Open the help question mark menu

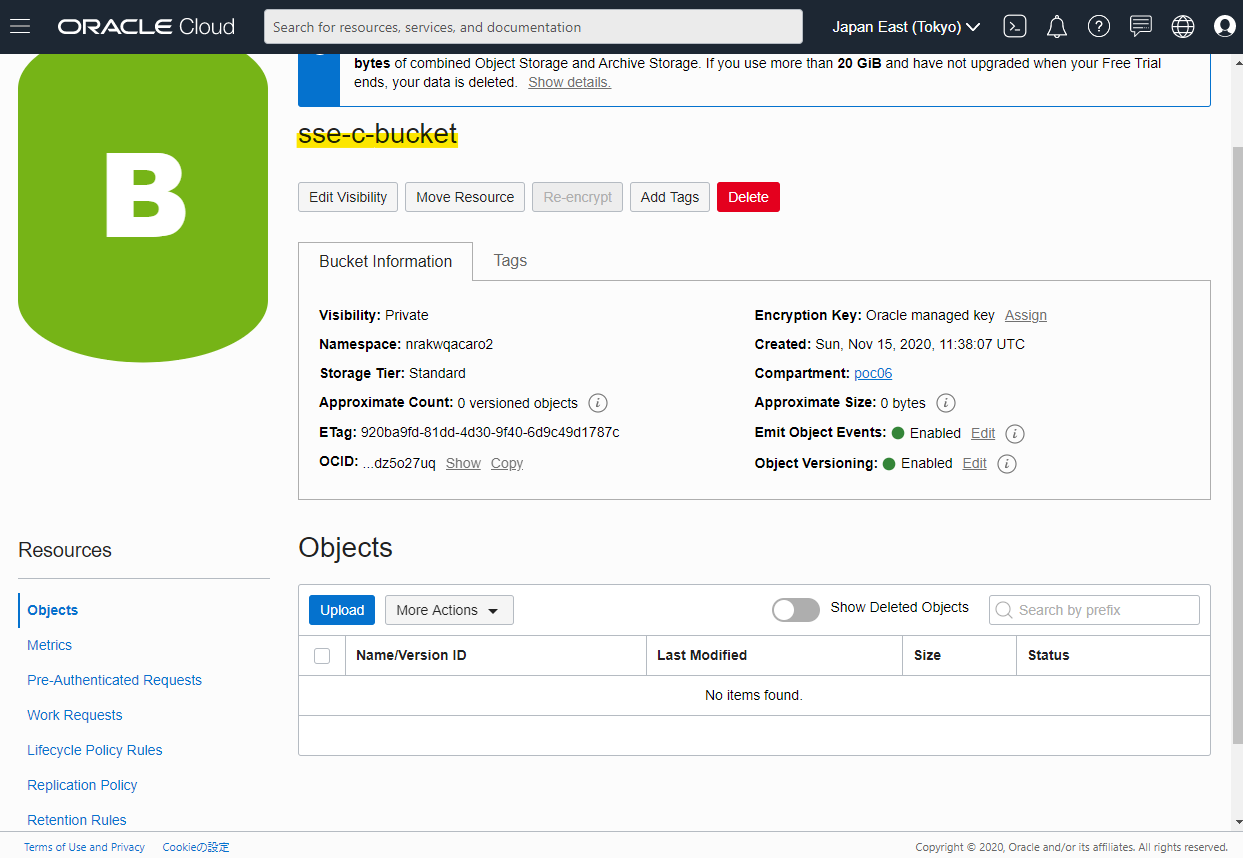pyautogui.click(x=1099, y=27)
